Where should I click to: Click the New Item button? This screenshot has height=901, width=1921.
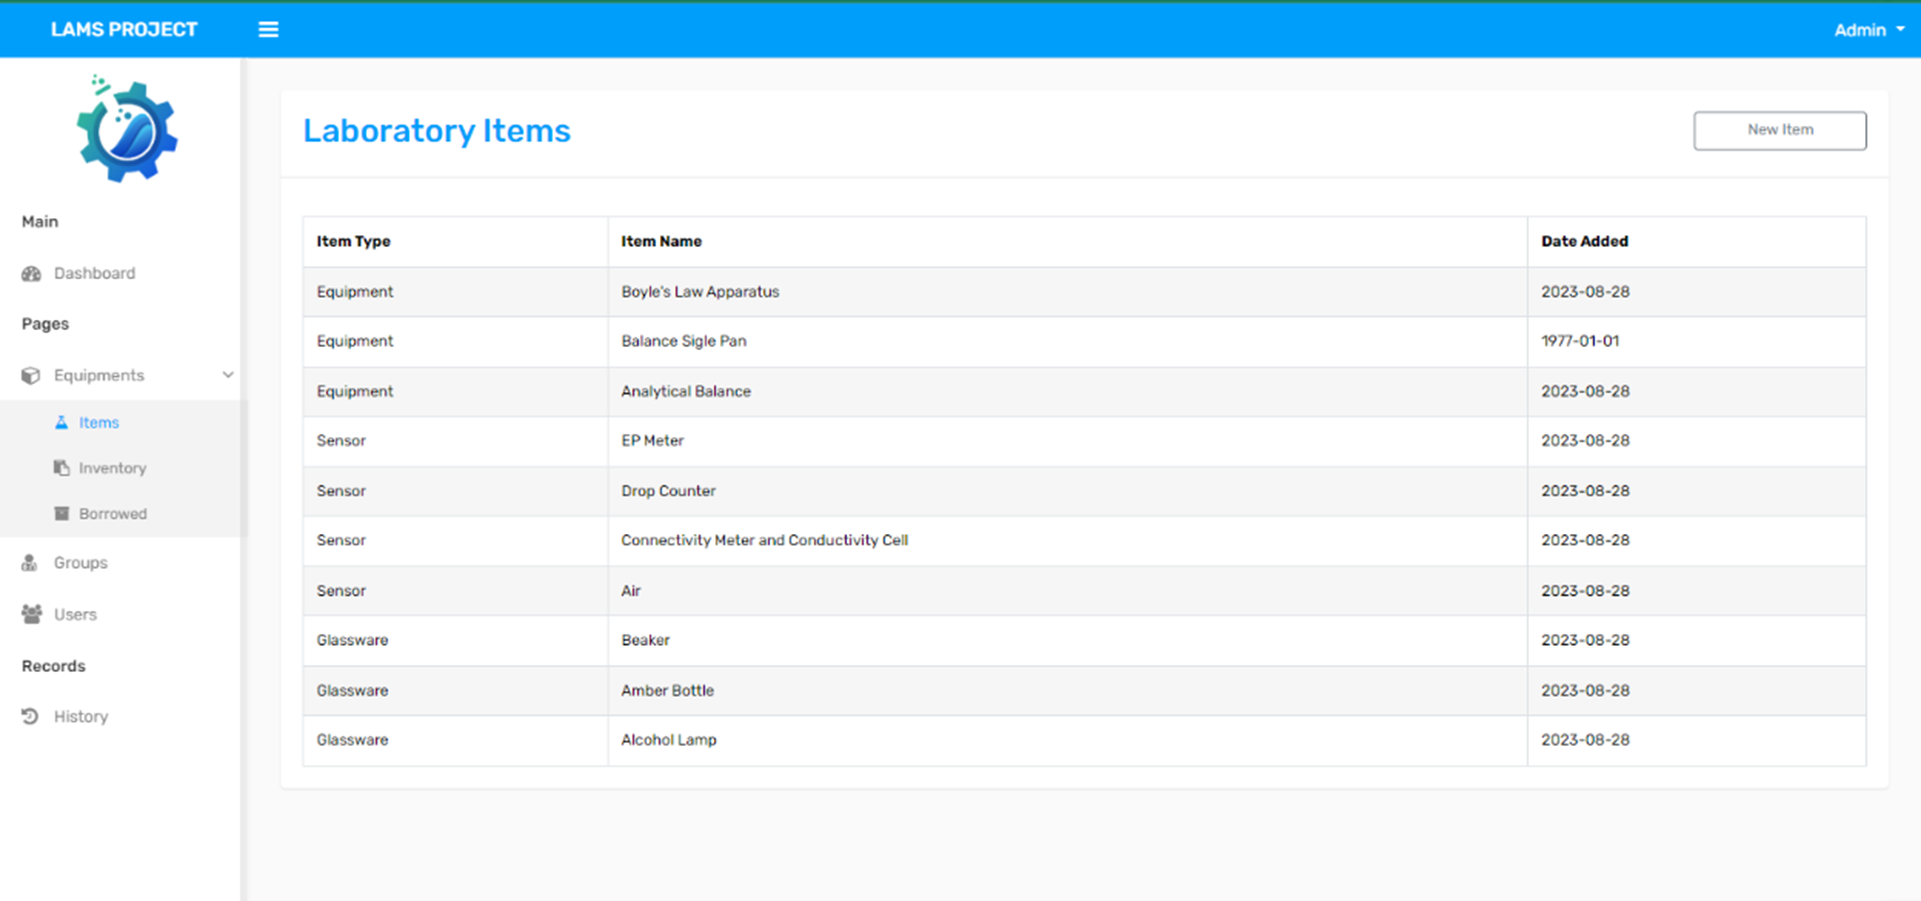point(1779,130)
